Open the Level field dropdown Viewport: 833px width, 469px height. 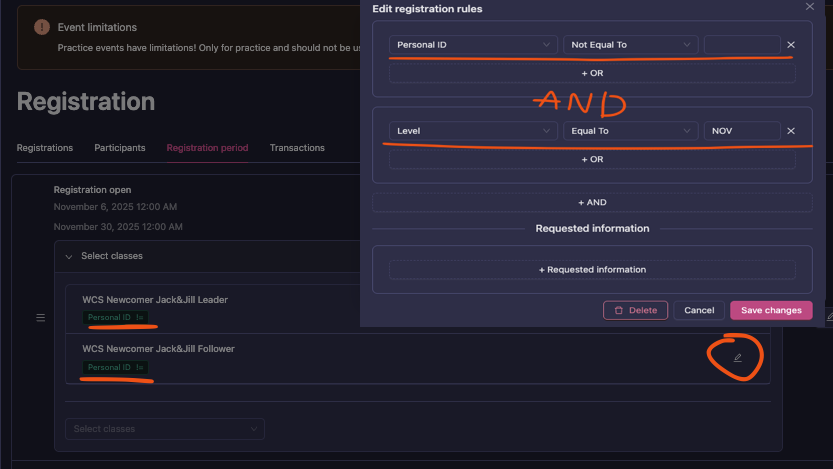click(473, 131)
